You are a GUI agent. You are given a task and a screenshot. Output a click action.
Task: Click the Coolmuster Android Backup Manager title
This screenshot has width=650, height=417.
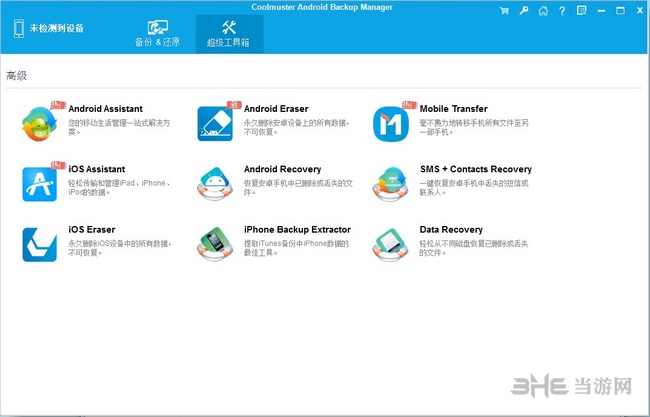pos(322,7)
